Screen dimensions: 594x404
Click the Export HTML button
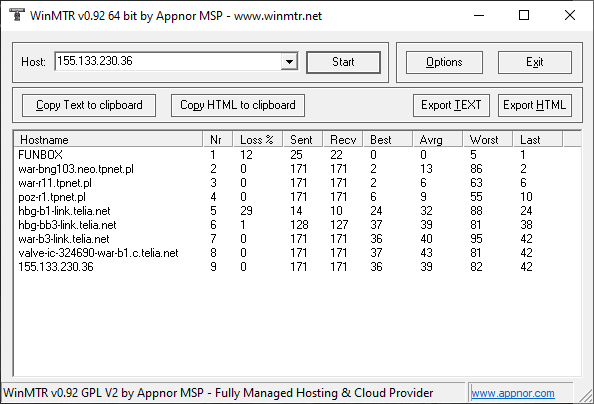535,105
